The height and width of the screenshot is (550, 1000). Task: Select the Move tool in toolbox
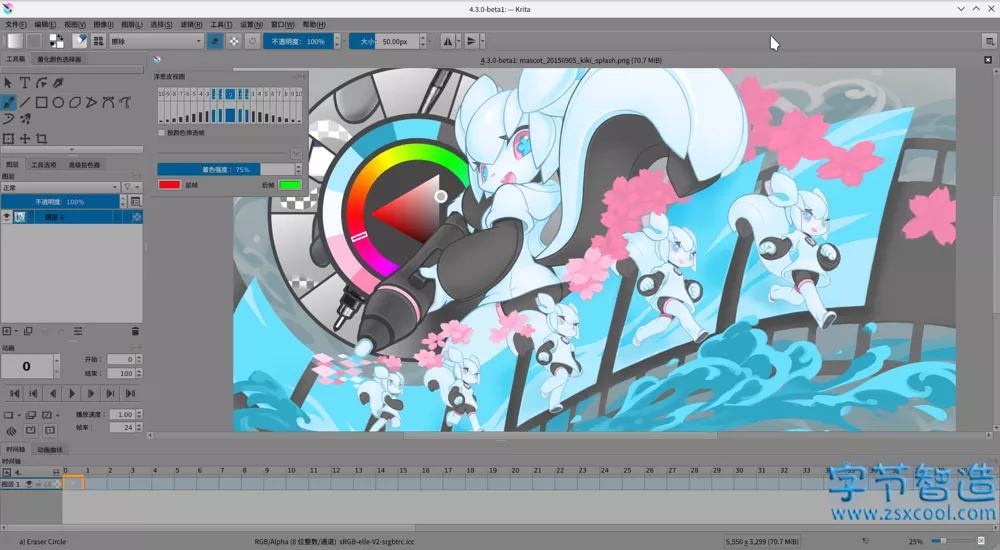[x=25, y=138]
